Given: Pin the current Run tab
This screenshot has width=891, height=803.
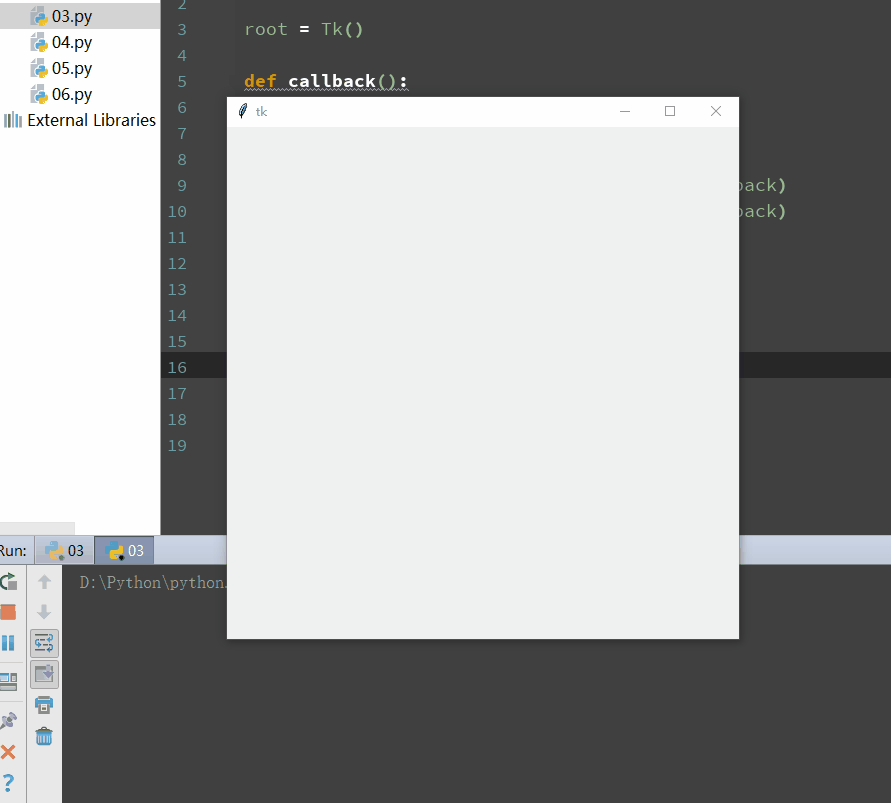Looking at the screenshot, I should point(8,721).
